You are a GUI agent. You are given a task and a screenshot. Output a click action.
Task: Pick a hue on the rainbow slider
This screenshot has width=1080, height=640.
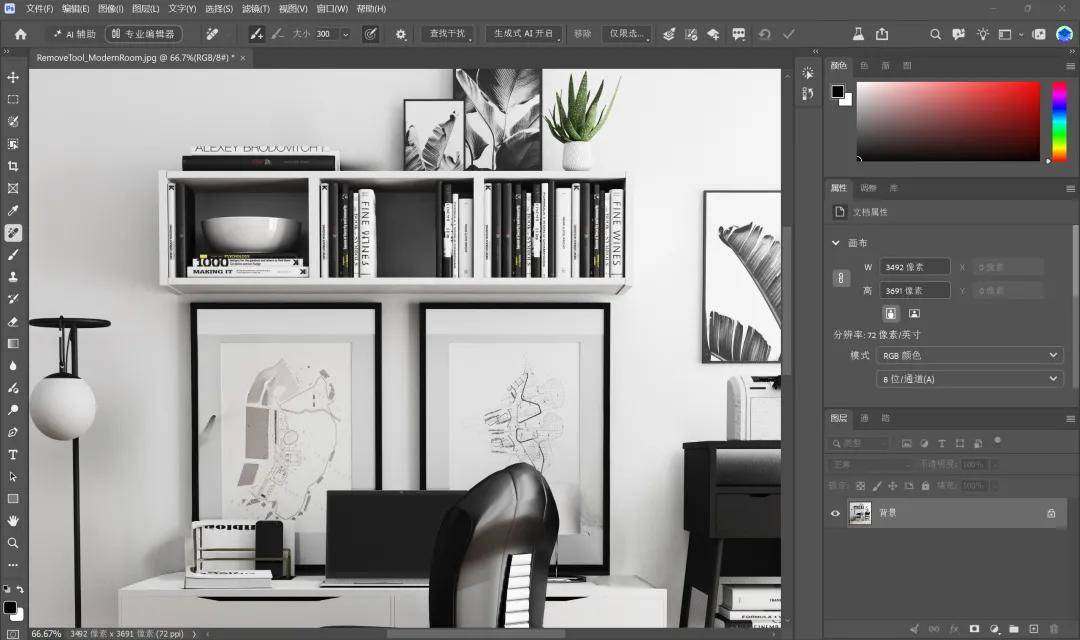pyautogui.click(x=1059, y=122)
